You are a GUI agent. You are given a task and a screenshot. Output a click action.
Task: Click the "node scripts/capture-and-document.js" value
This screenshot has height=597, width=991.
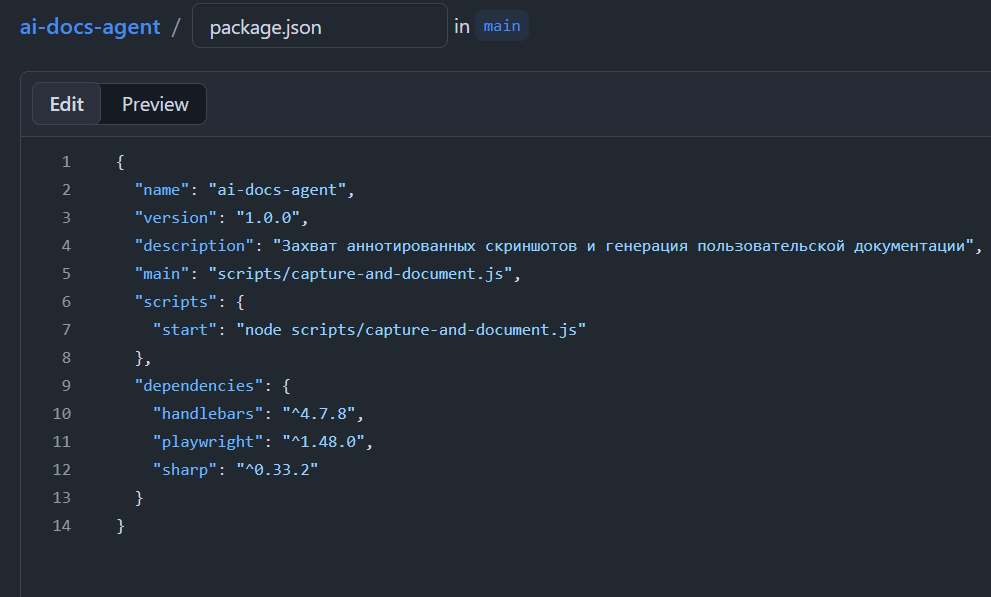coord(411,329)
